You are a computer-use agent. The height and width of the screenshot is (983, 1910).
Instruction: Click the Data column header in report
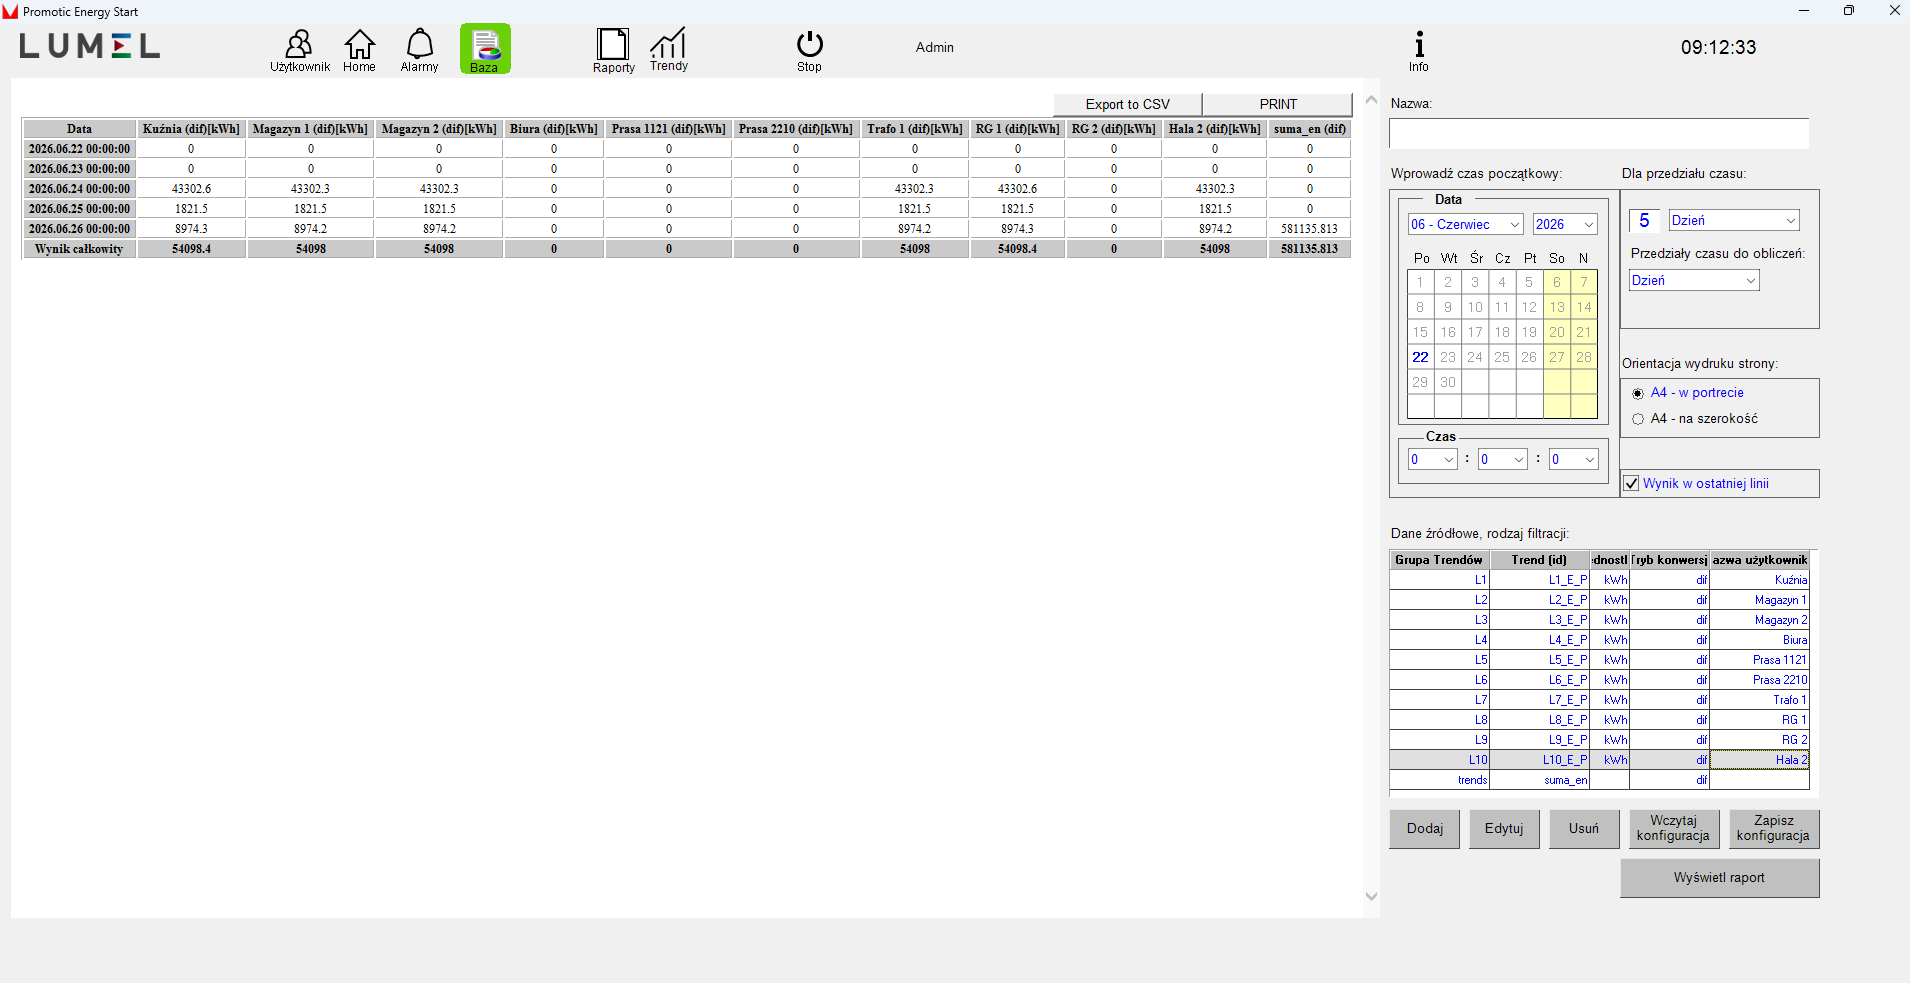[x=79, y=129]
